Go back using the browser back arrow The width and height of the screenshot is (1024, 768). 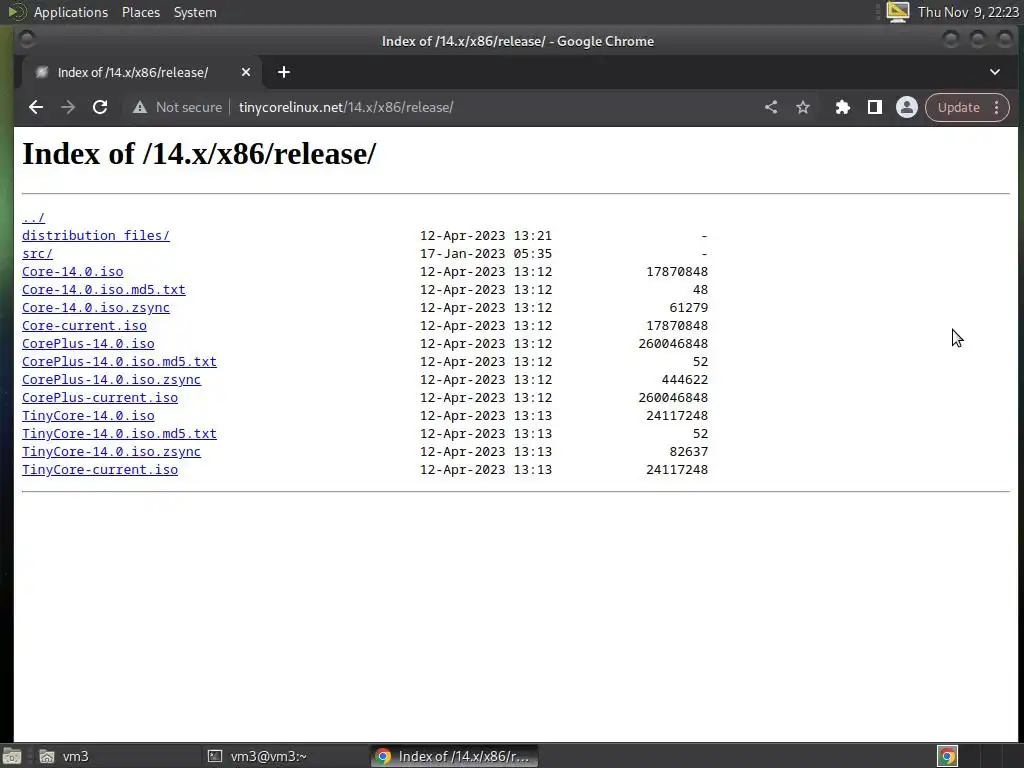click(36, 107)
